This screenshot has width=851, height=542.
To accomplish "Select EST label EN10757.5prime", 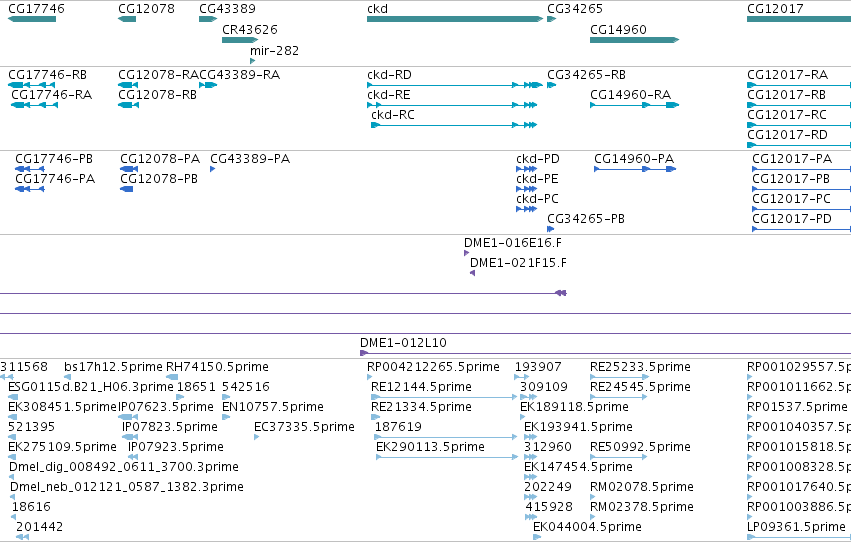I will click(273, 407).
